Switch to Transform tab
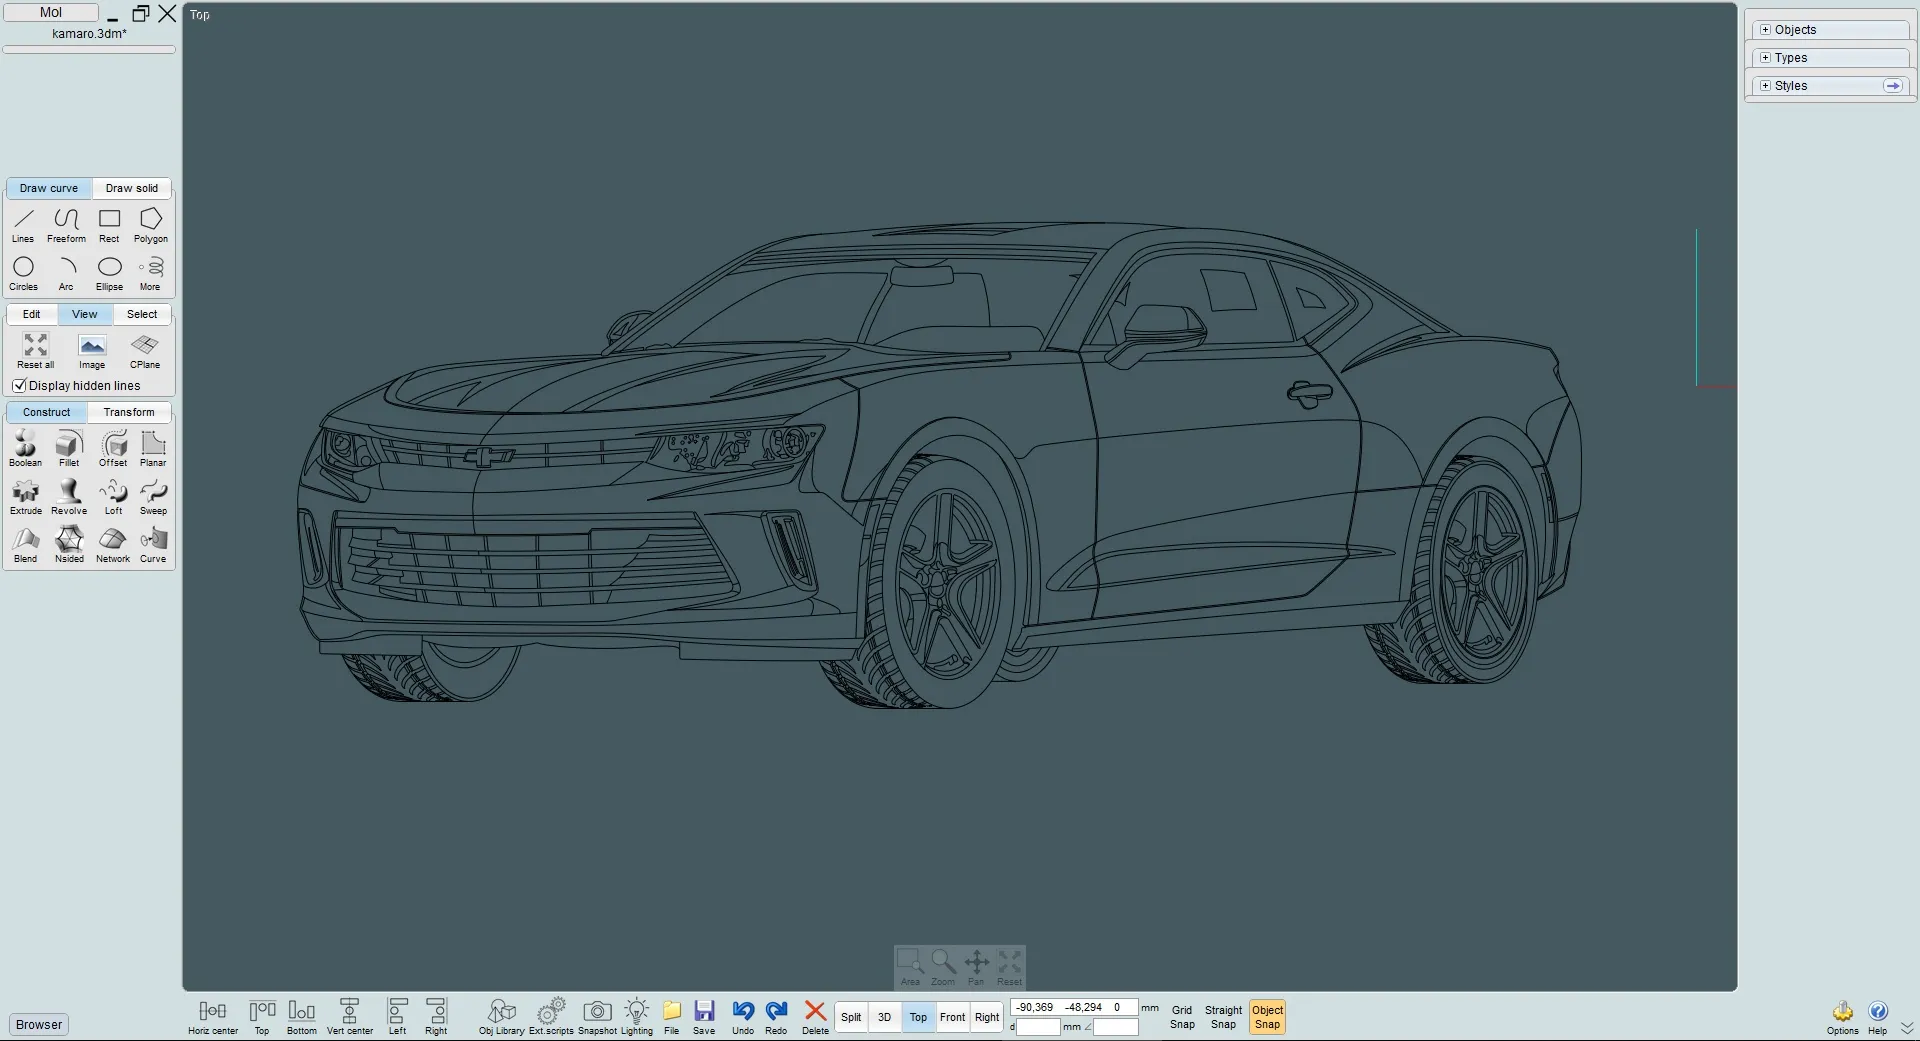Viewport: 1920px width, 1041px height. click(x=129, y=412)
